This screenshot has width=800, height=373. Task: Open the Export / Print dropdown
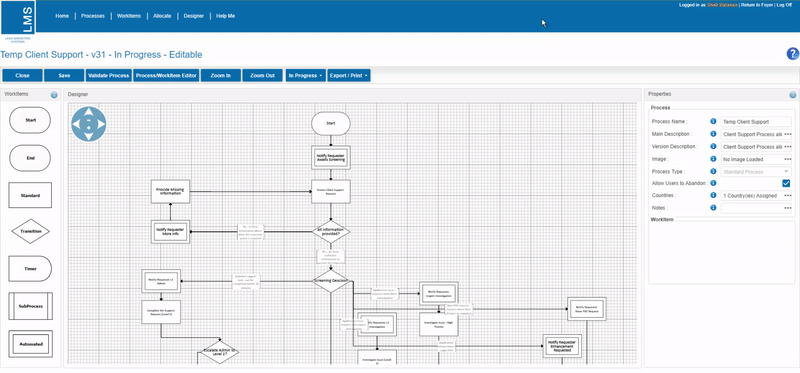pos(348,76)
